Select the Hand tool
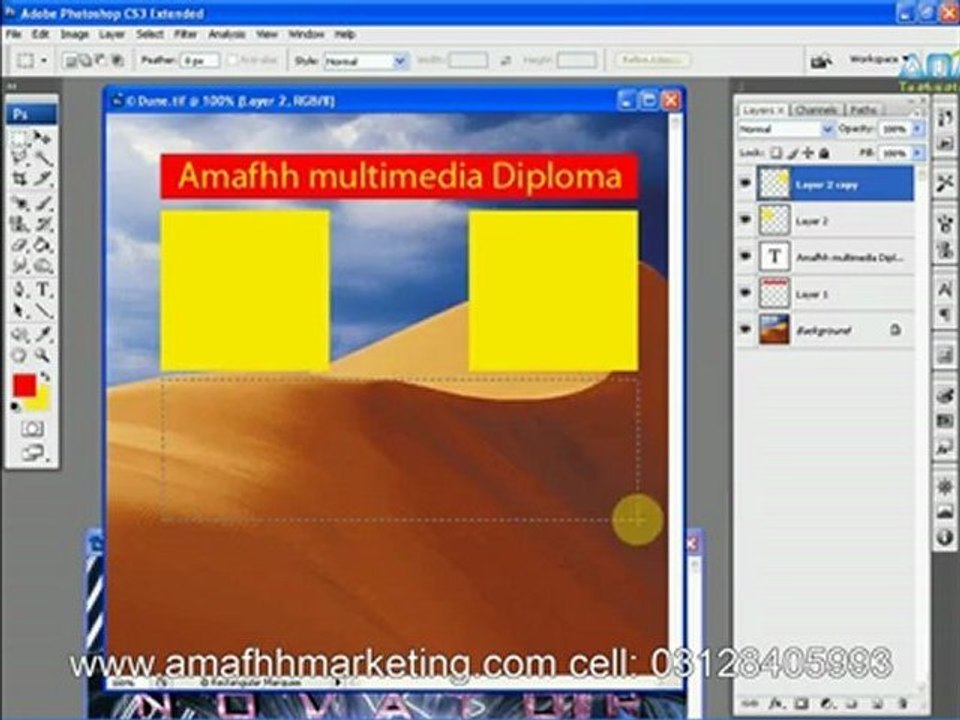 click(x=21, y=355)
